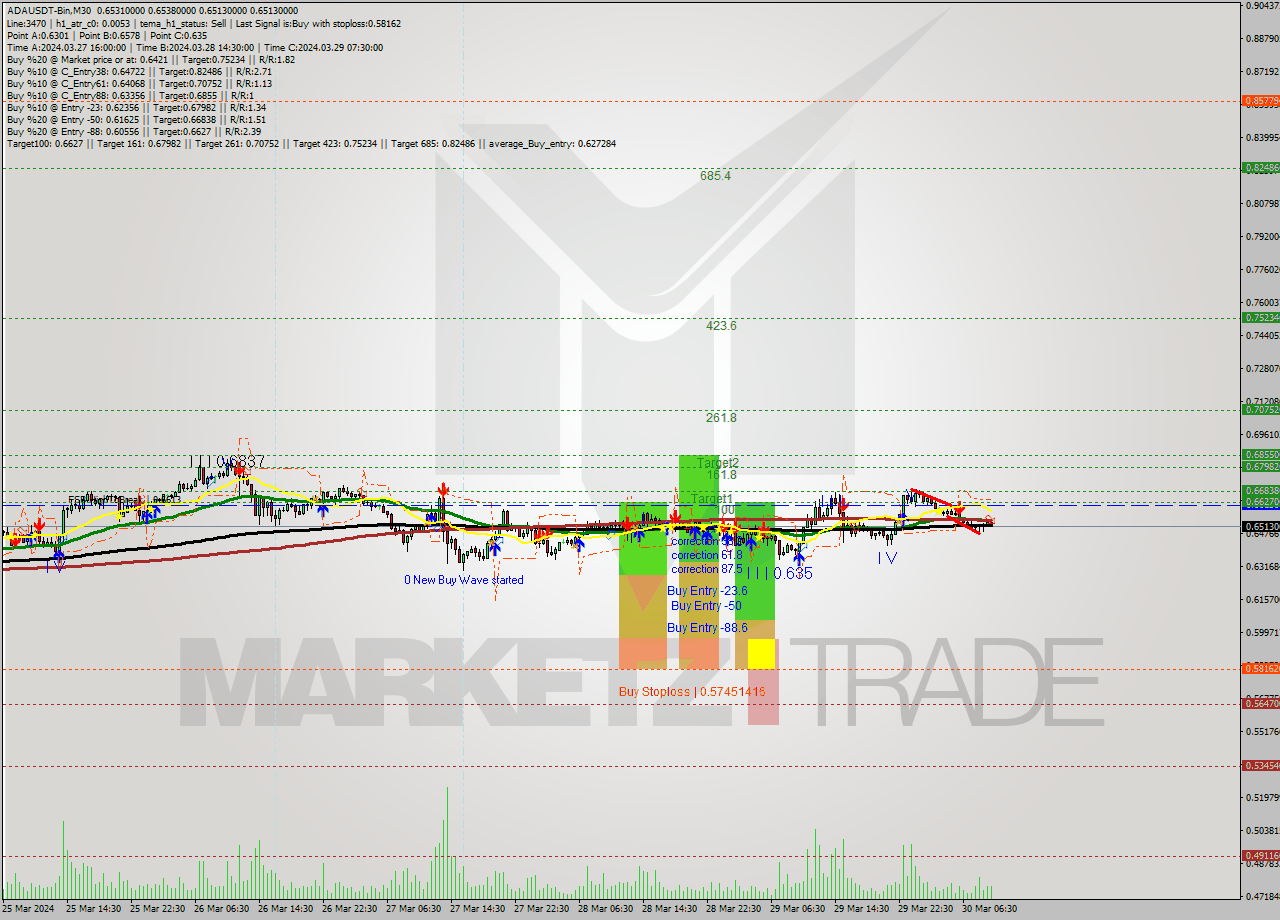The height and width of the screenshot is (920, 1280).
Task: Click the 'Line:3470' indicator status line
Action: tap(202, 23)
